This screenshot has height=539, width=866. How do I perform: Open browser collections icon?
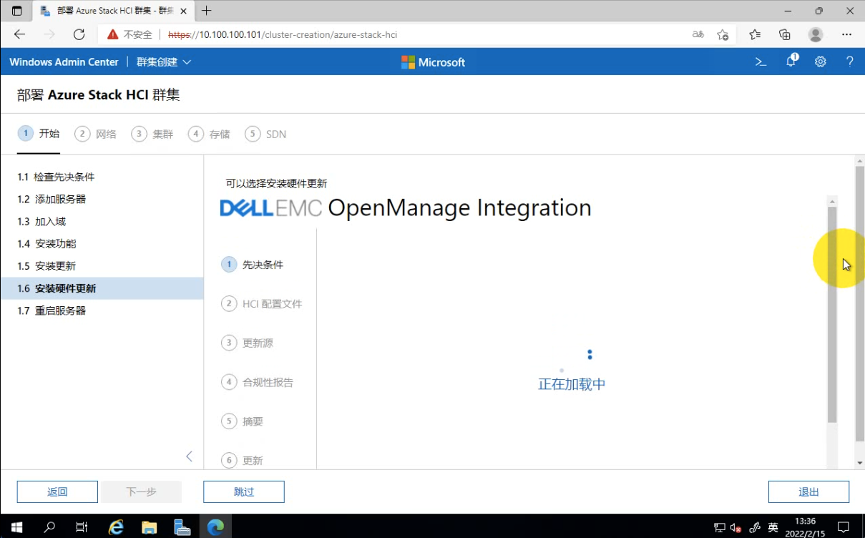[785, 34]
